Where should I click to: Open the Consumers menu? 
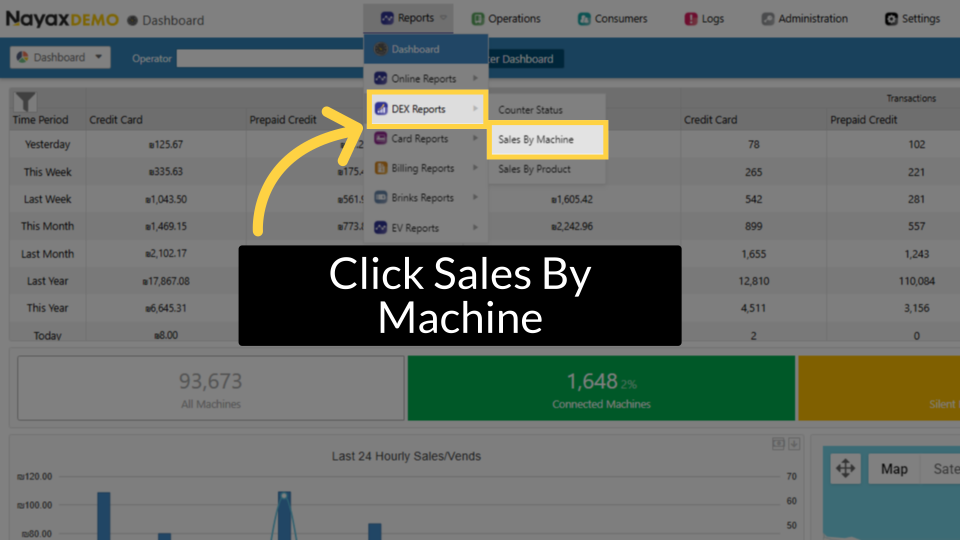[x=612, y=19]
